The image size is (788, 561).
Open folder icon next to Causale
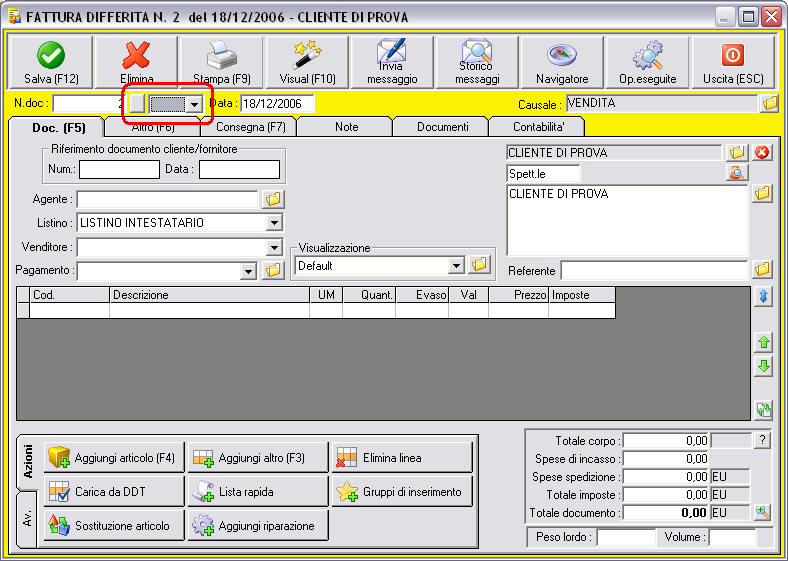(769, 104)
